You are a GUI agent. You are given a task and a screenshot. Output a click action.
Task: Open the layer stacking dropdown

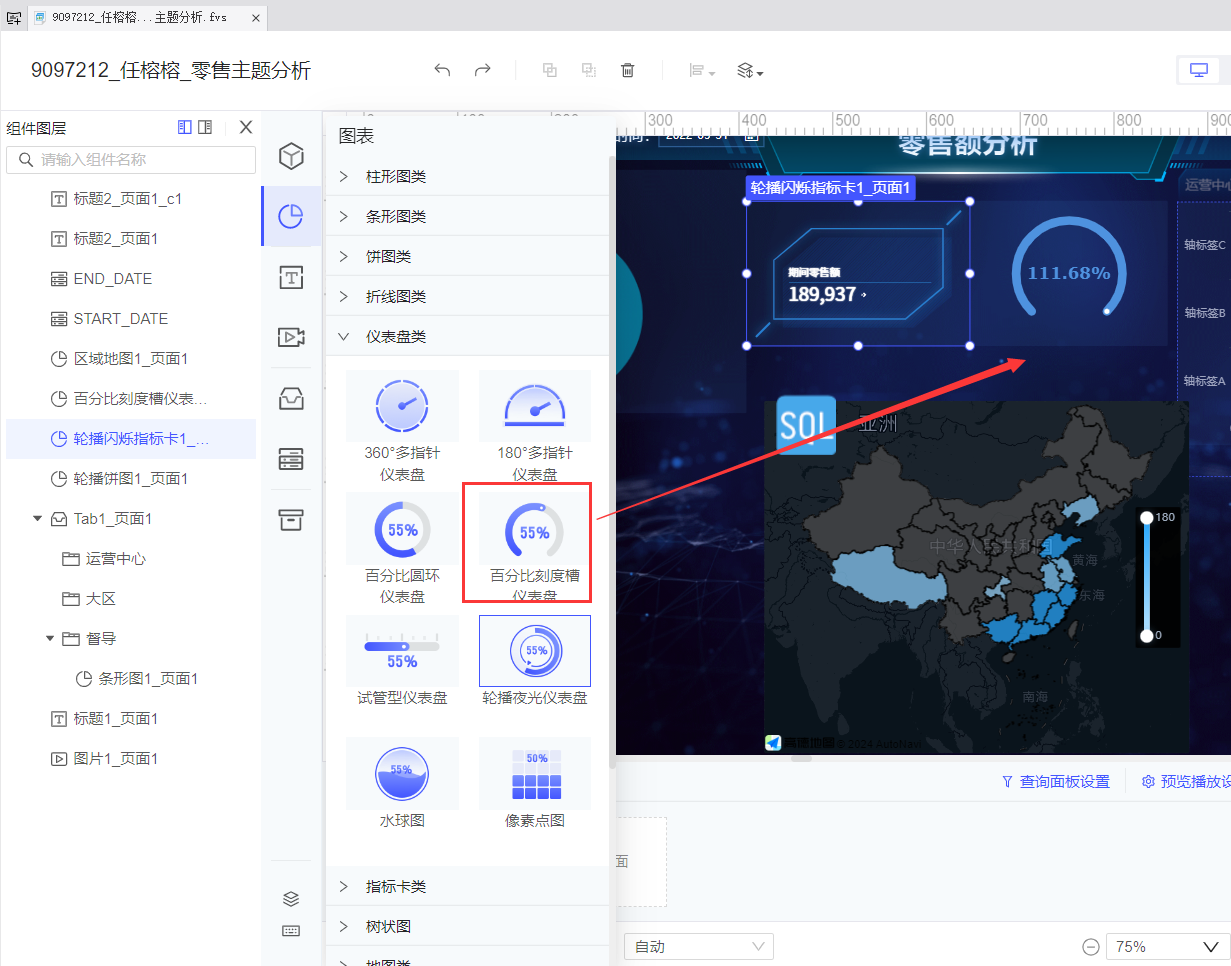point(750,71)
